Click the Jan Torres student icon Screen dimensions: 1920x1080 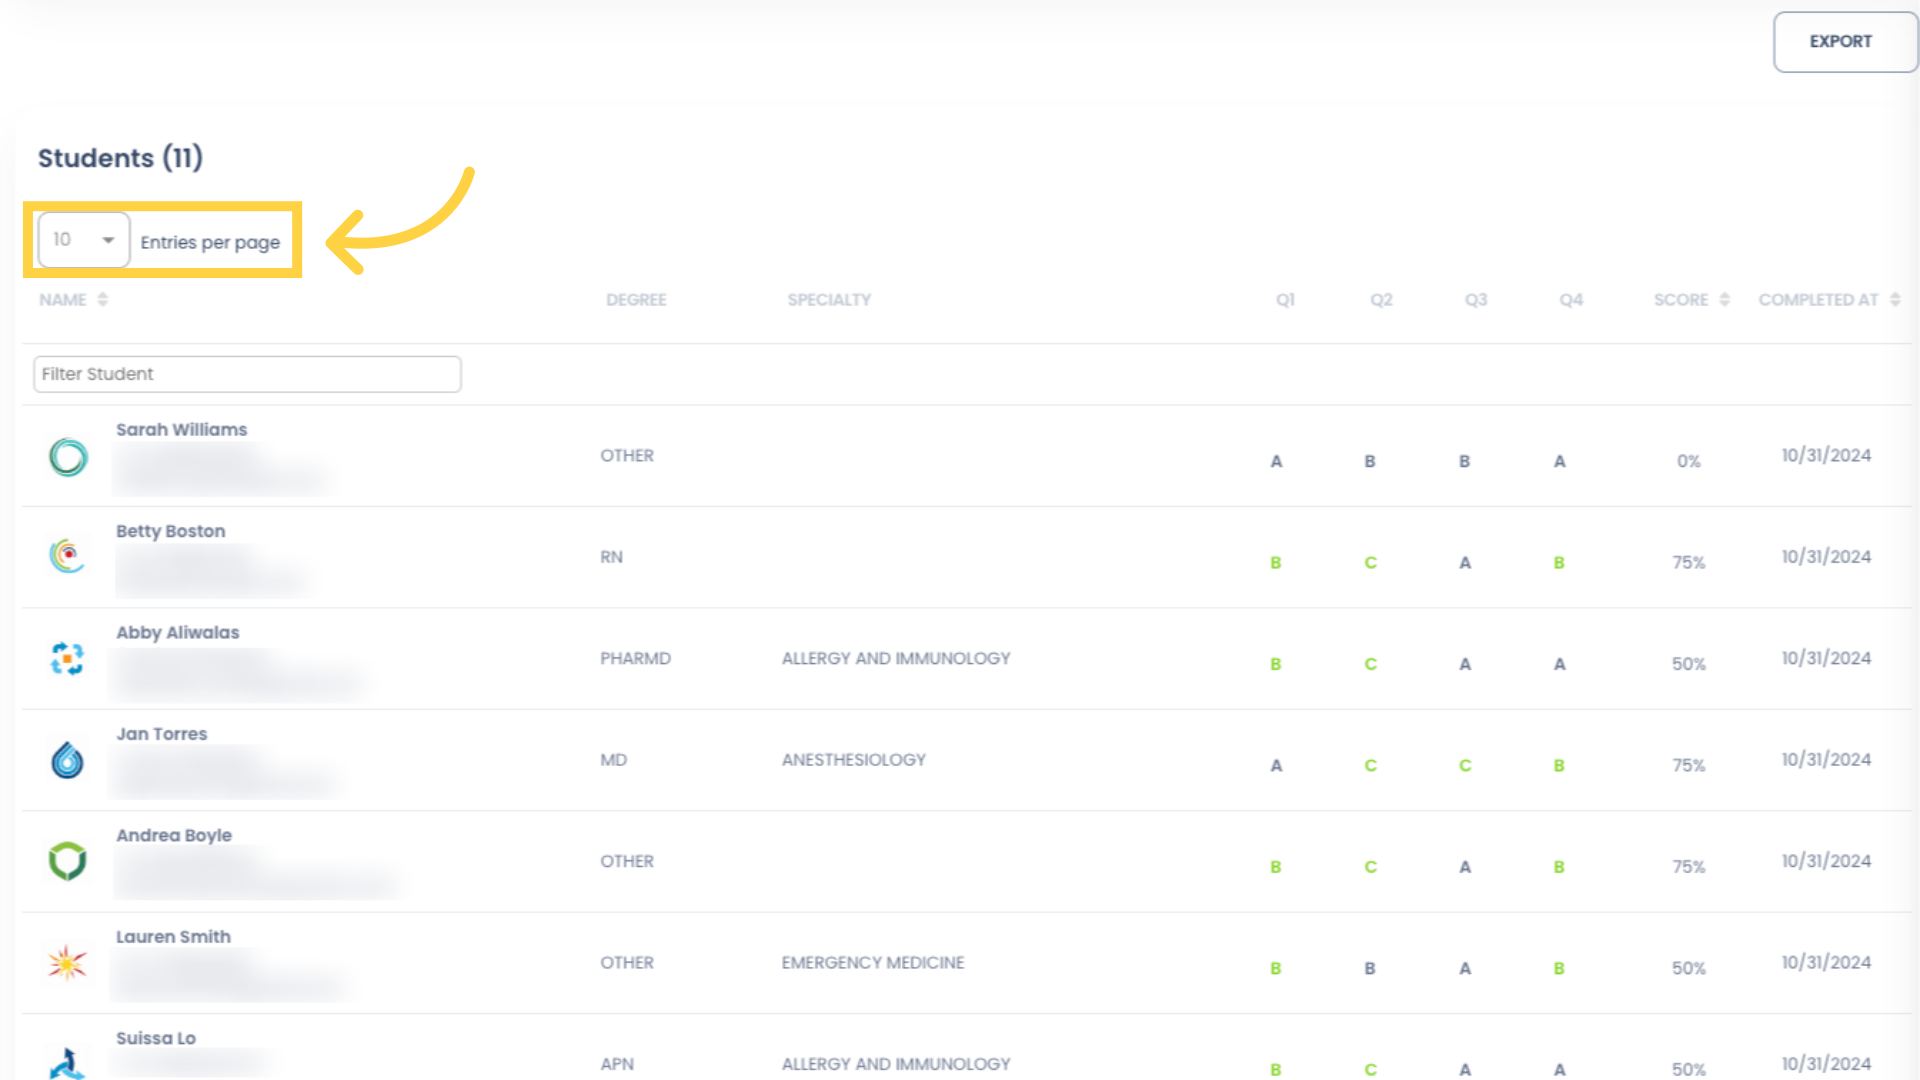pyautogui.click(x=67, y=760)
